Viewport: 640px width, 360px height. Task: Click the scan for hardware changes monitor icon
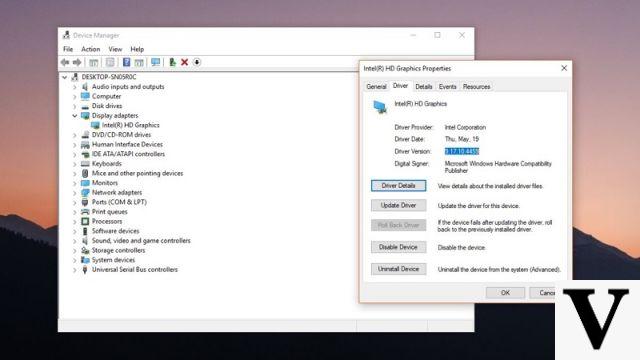click(x=156, y=62)
